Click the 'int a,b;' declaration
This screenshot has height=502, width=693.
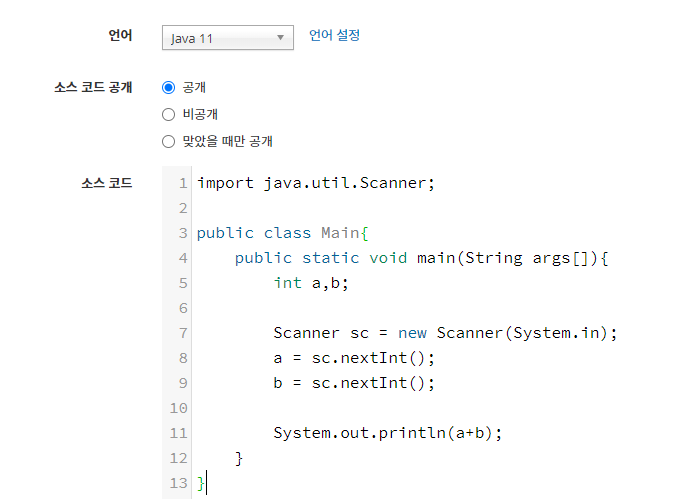[311, 283]
